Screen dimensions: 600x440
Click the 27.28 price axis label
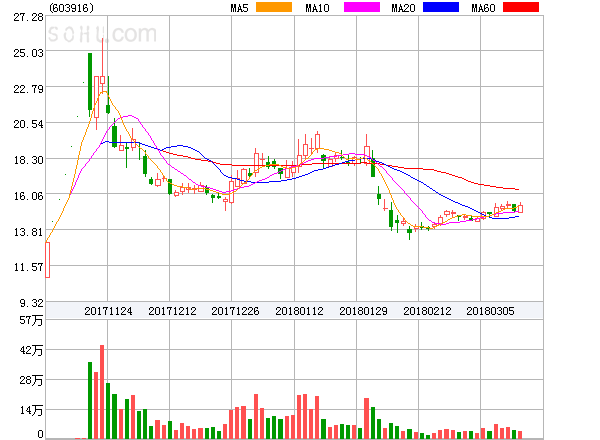click(x=28, y=17)
